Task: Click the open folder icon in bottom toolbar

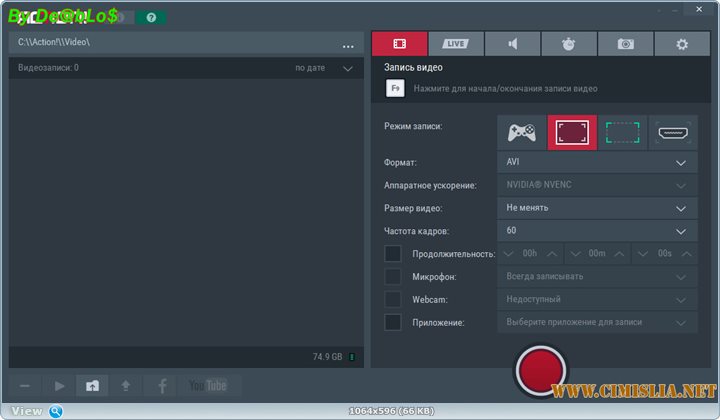Action: tap(91, 385)
